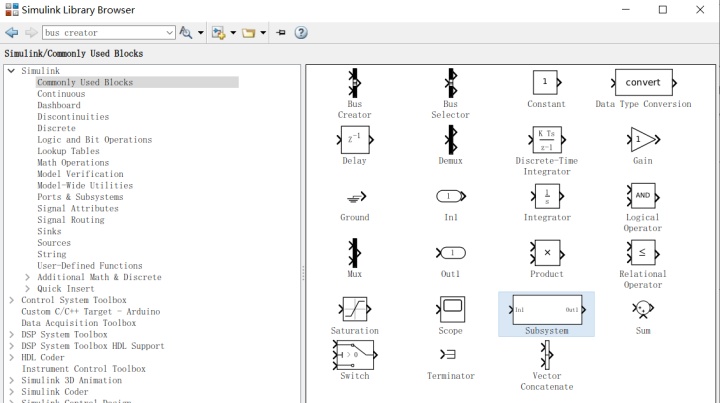This screenshot has height=403, width=720.
Task: Open the folder dropdown arrow
Action: [x=263, y=33]
